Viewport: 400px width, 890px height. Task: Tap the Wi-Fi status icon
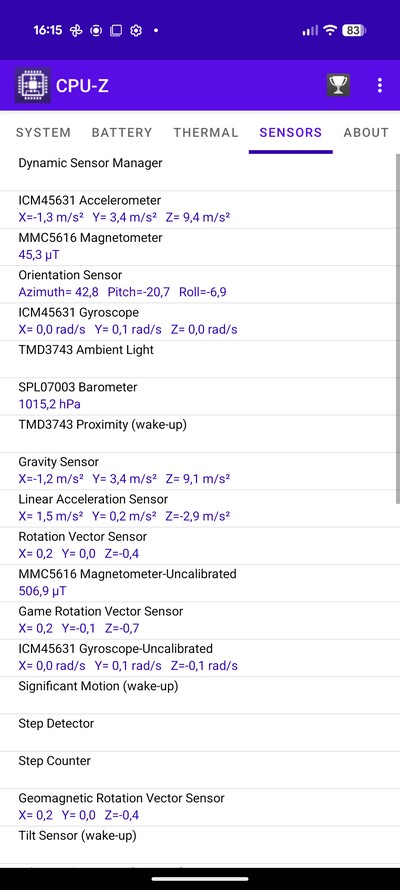click(330, 31)
